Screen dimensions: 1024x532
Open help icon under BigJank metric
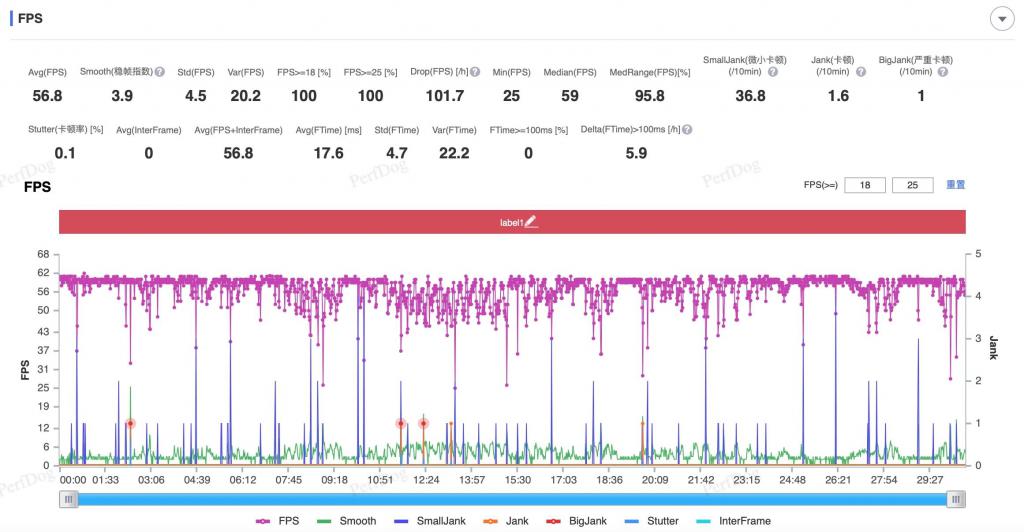(942, 72)
